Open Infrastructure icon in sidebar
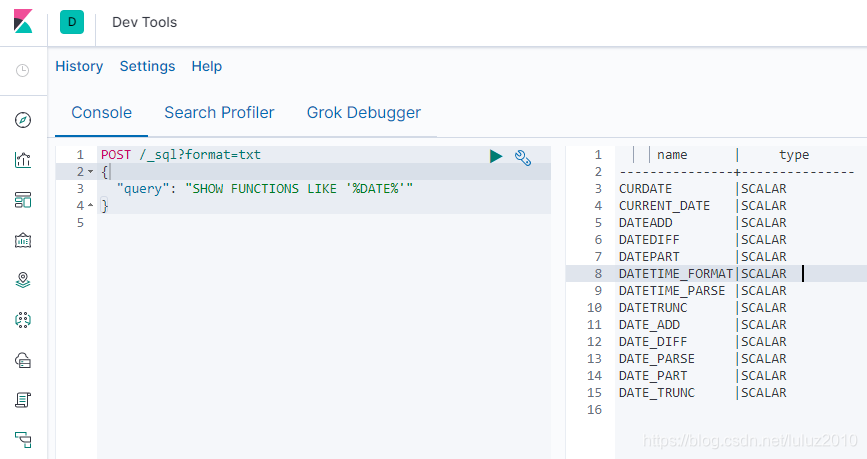 coord(23,360)
